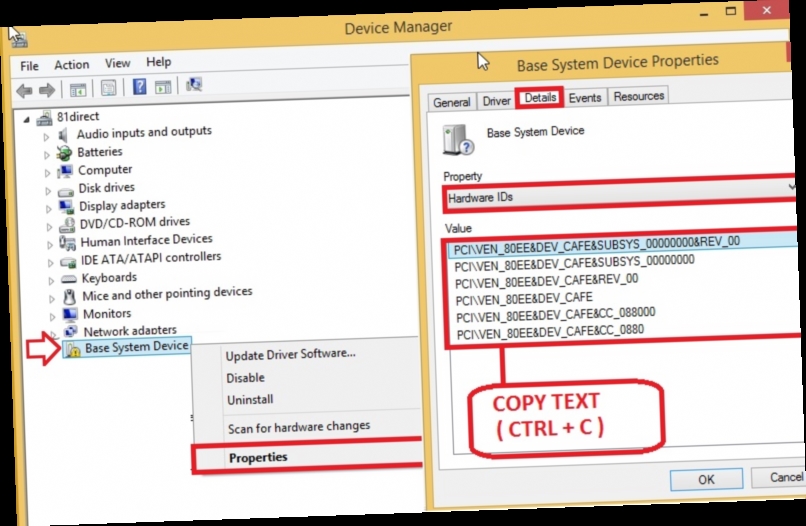Image resolution: width=806 pixels, height=526 pixels.
Task: Click the Forward arrow toolbar icon
Action: point(47,90)
